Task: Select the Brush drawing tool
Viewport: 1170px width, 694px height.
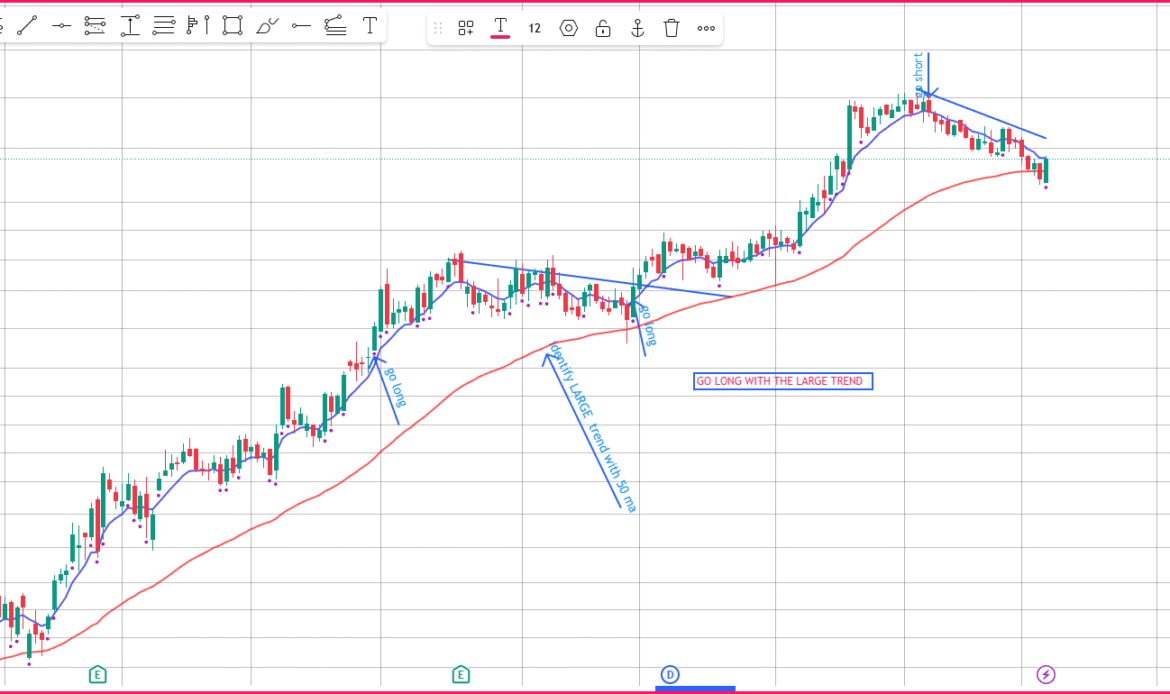Action: (x=267, y=26)
